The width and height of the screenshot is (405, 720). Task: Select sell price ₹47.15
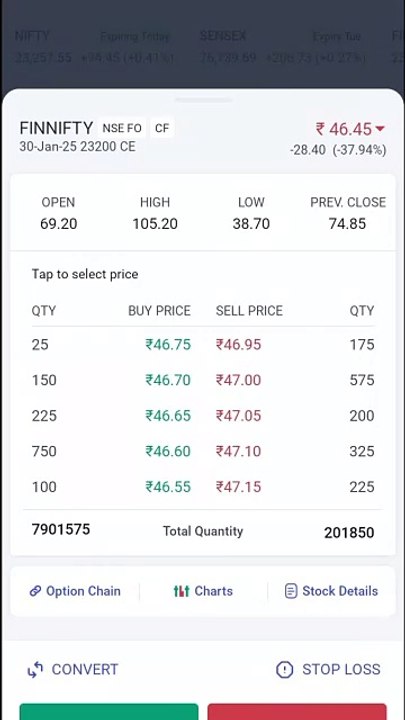click(x=238, y=487)
